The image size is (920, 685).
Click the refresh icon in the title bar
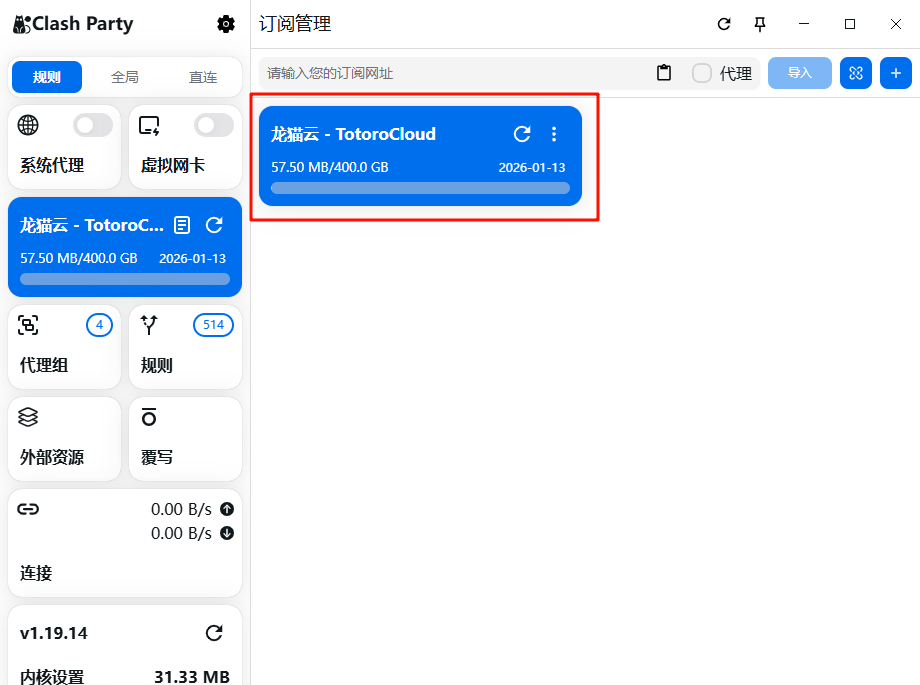[x=724, y=24]
